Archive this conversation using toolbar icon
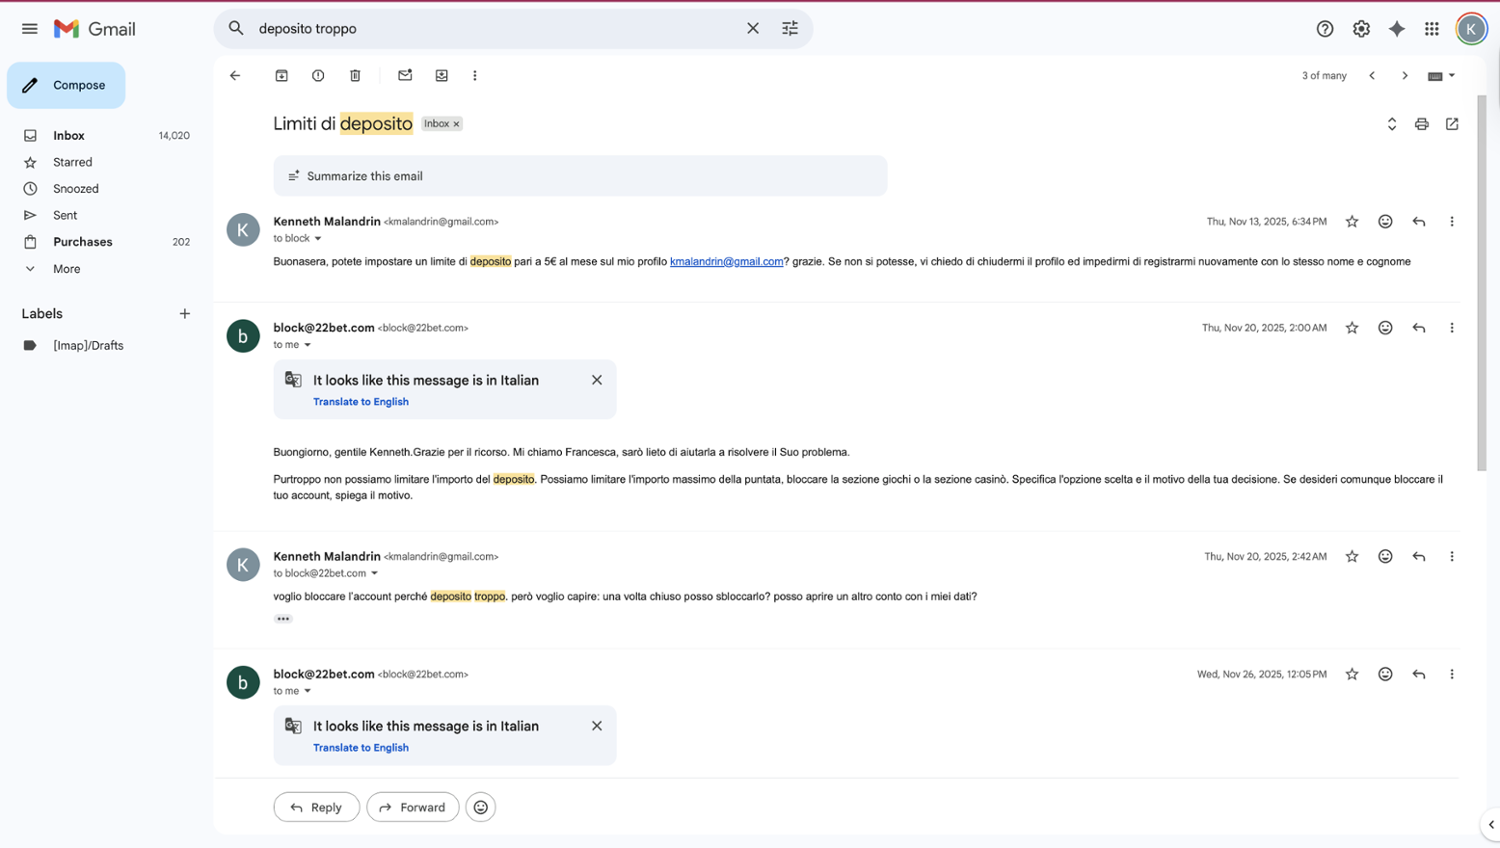Screen dimensions: 1500x848 (282, 76)
